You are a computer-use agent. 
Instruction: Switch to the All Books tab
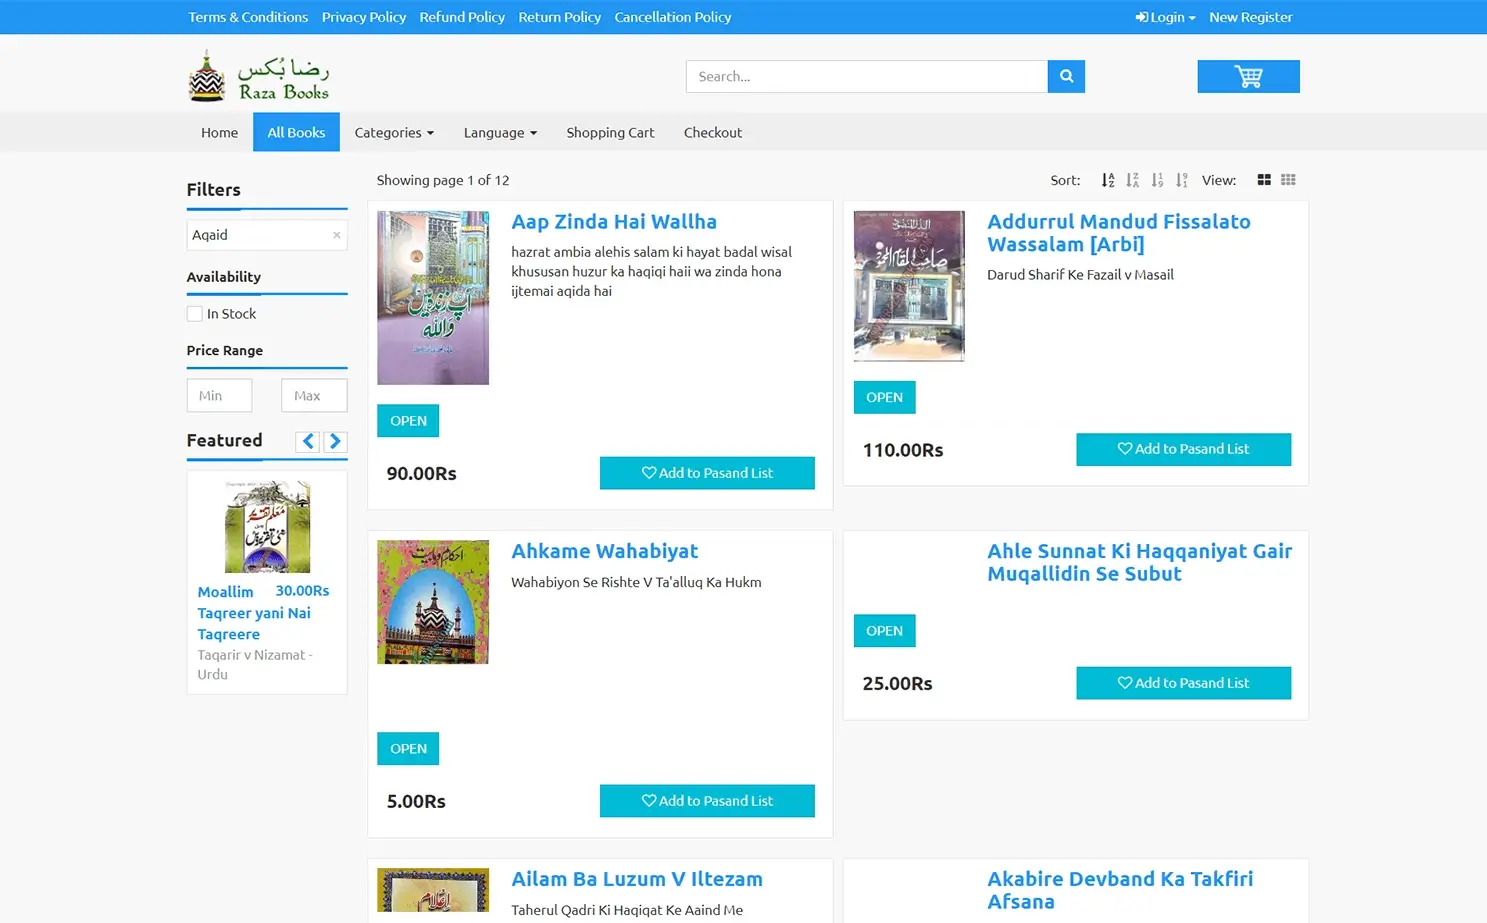pos(296,132)
